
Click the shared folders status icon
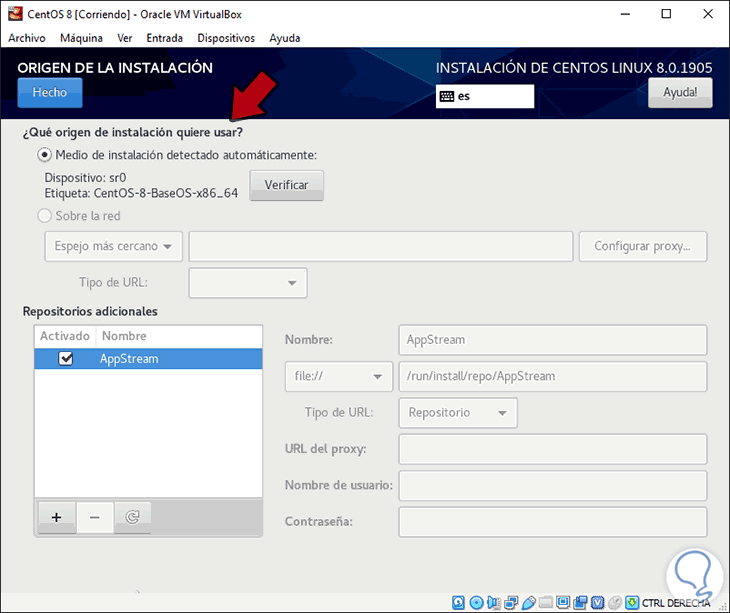click(x=546, y=603)
